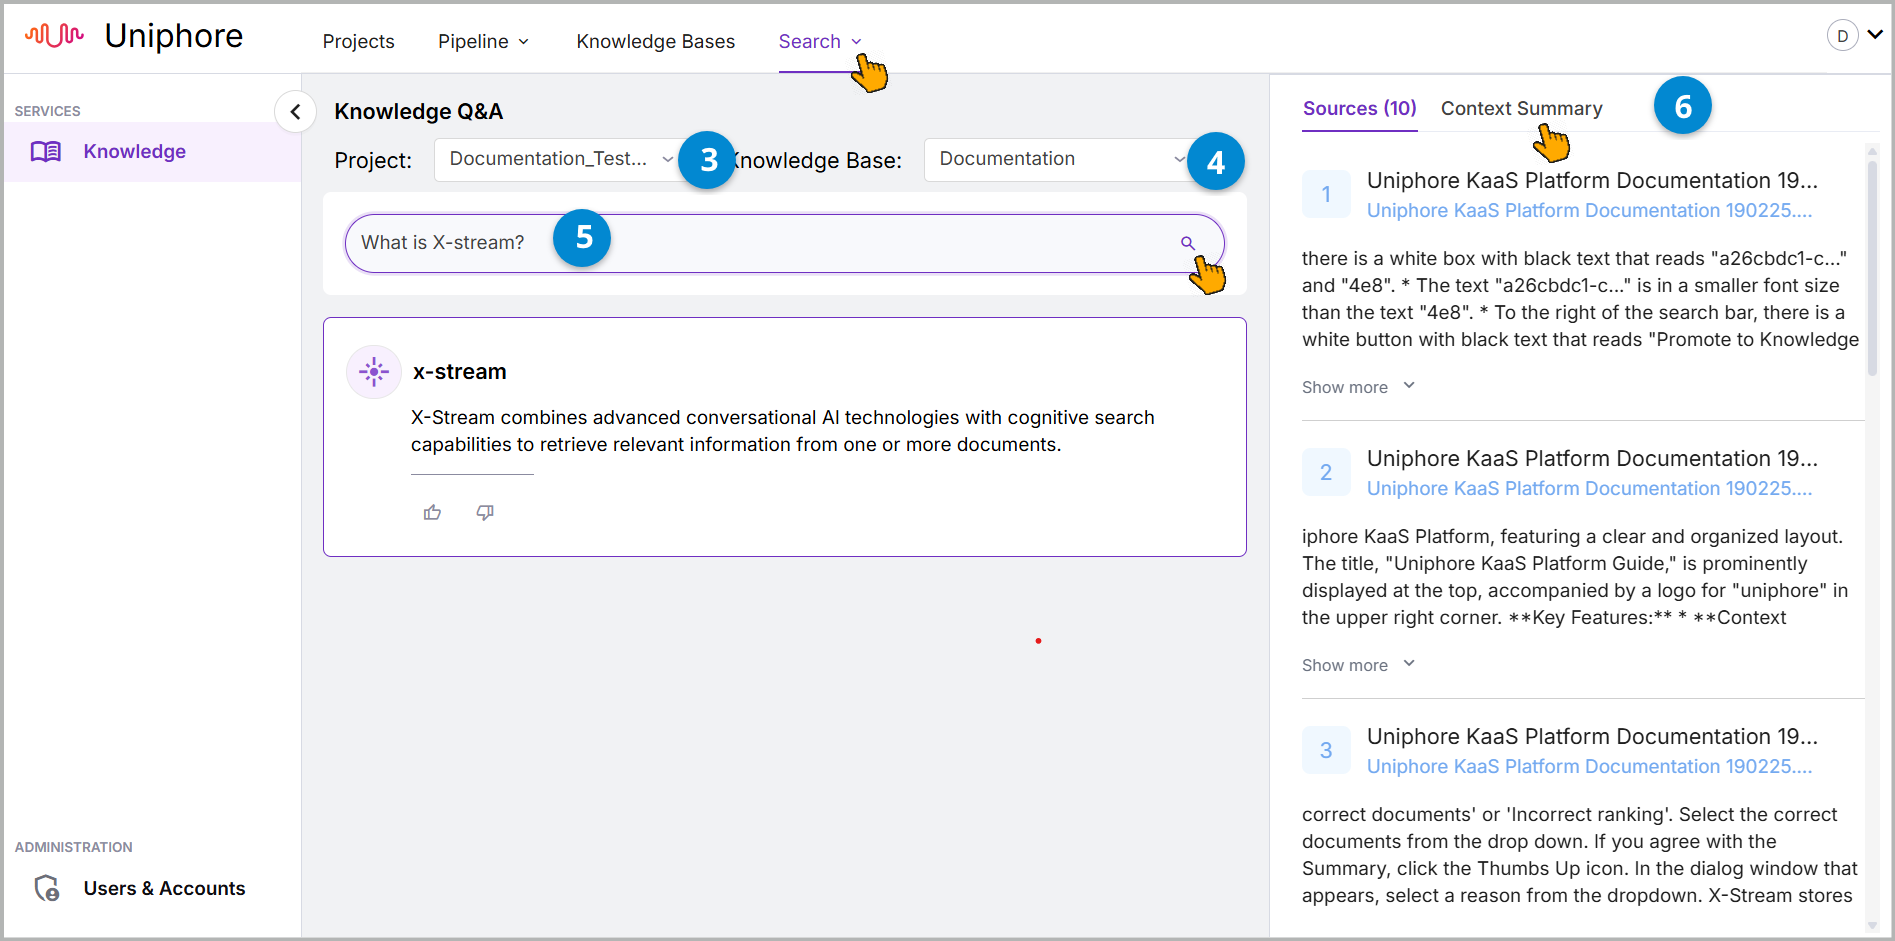Open source 3 document link

click(x=1589, y=767)
